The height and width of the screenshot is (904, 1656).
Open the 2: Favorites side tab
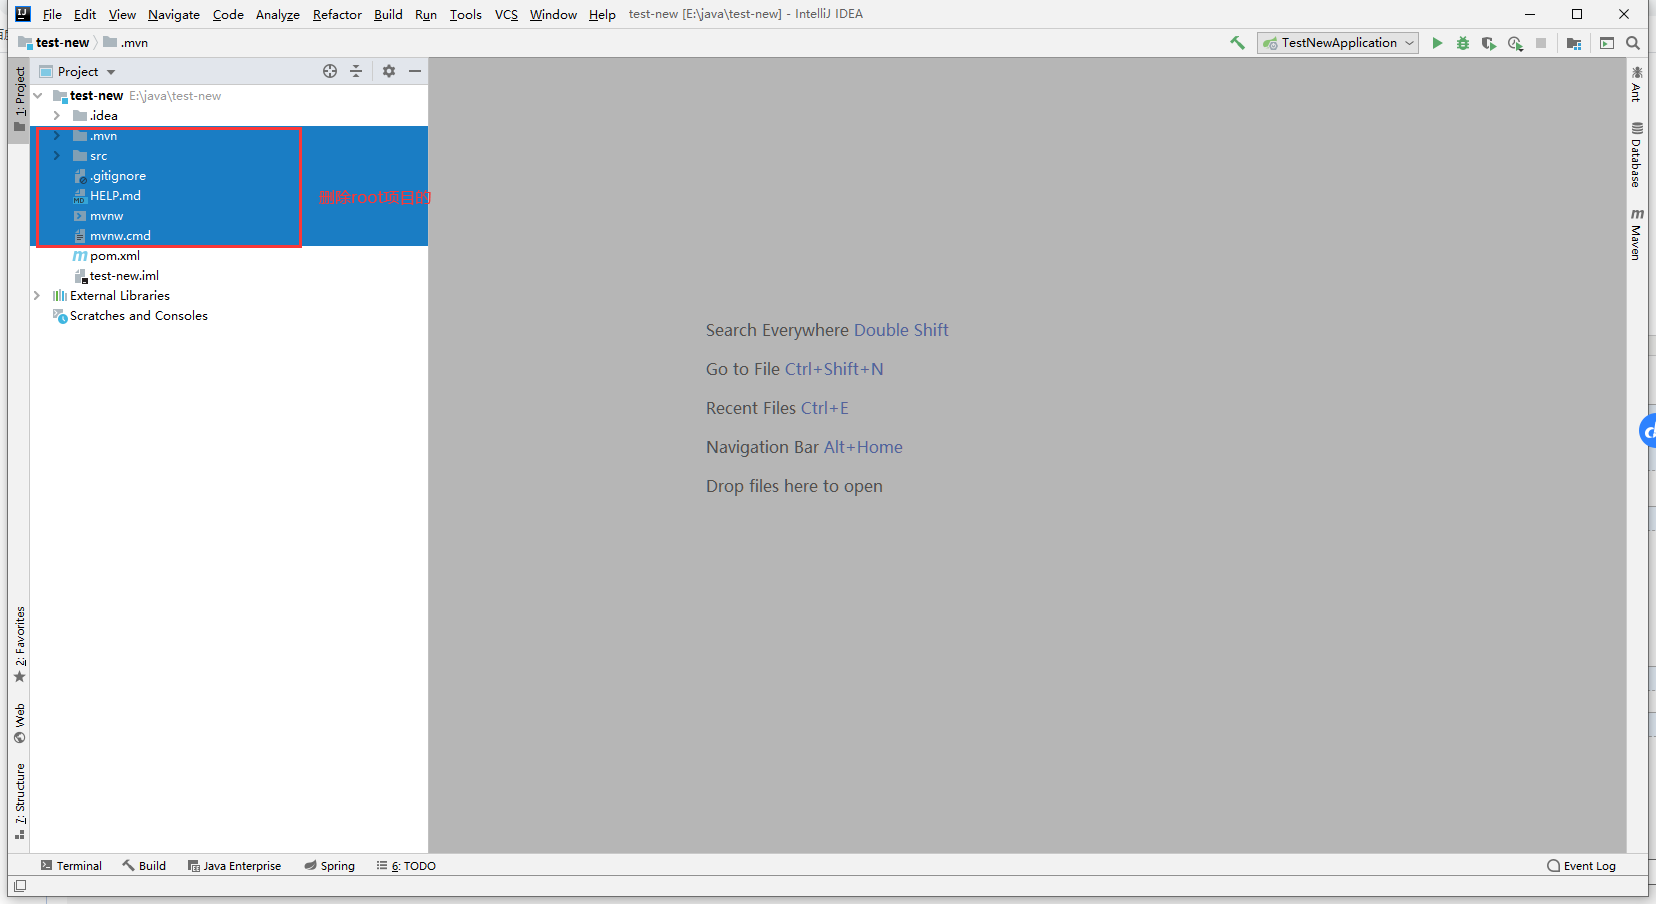(19, 645)
